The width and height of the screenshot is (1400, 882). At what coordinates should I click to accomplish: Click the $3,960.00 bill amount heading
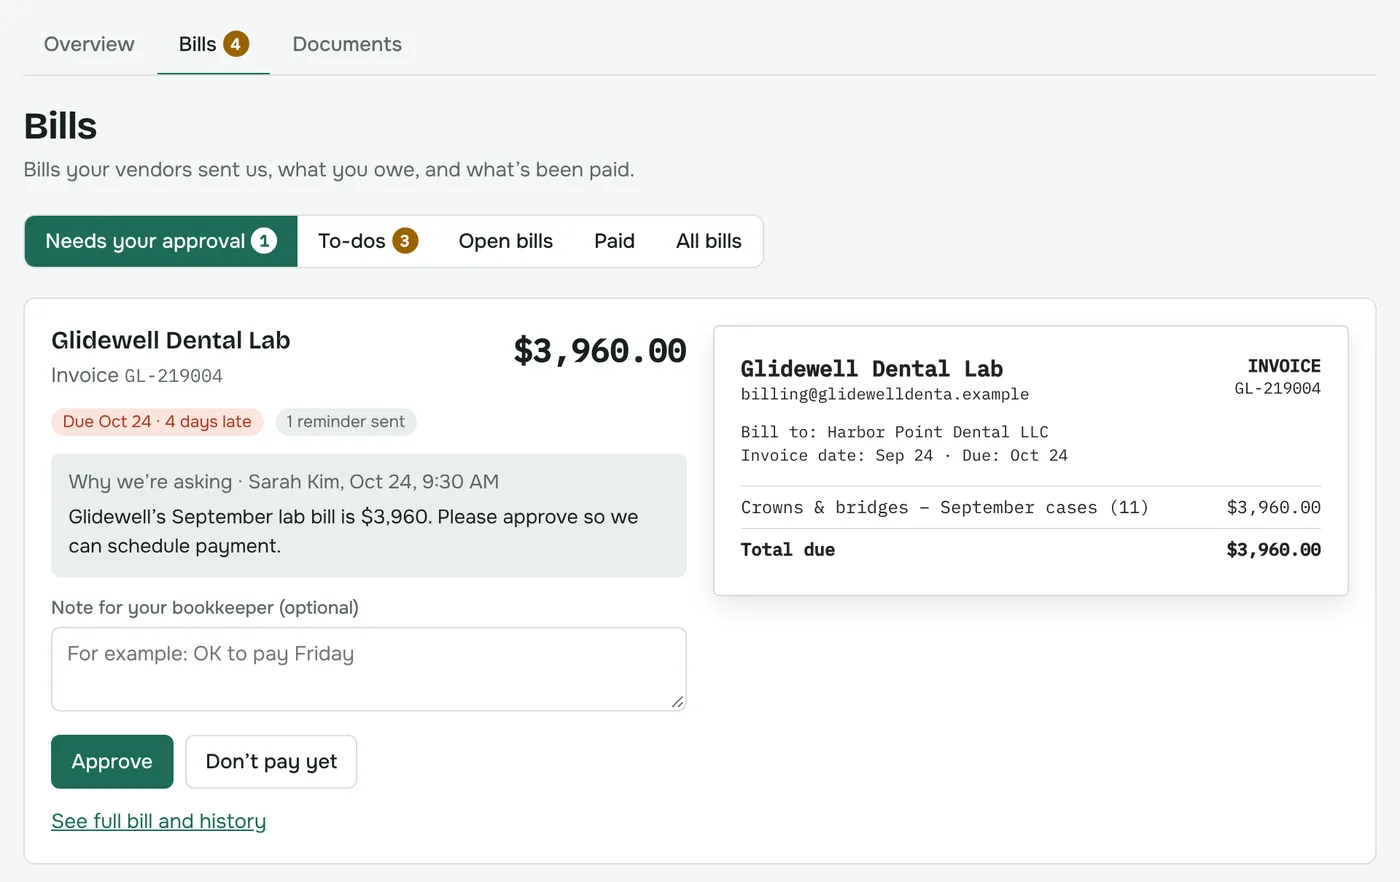coord(600,351)
